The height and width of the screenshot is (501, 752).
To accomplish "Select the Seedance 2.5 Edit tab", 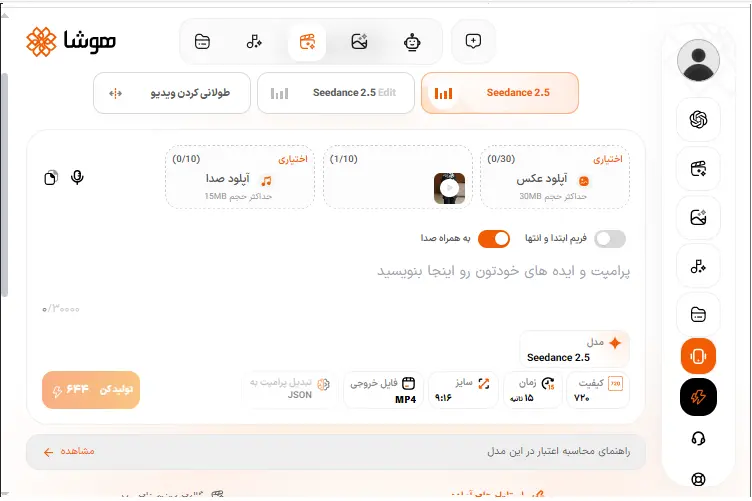I will tap(336, 93).
